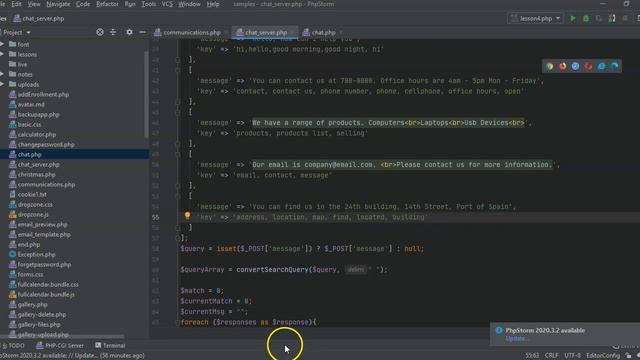Select cookie1.txt file
The height and width of the screenshot is (360, 640).
[x=28, y=194]
